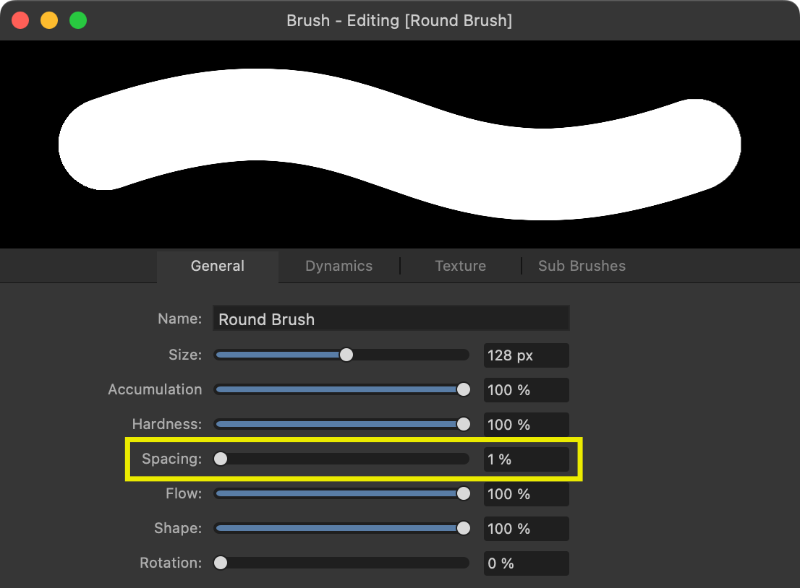Click the Spacing slider handle

220,459
